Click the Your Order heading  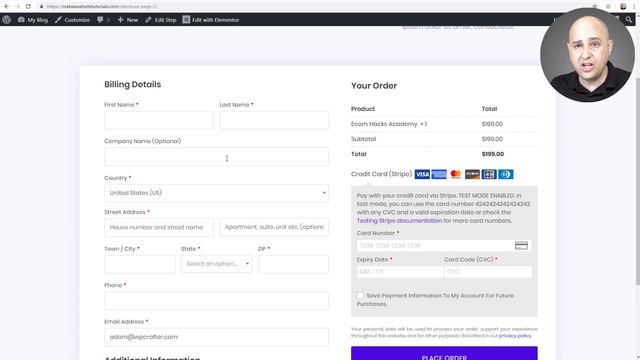(x=374, y=86)
